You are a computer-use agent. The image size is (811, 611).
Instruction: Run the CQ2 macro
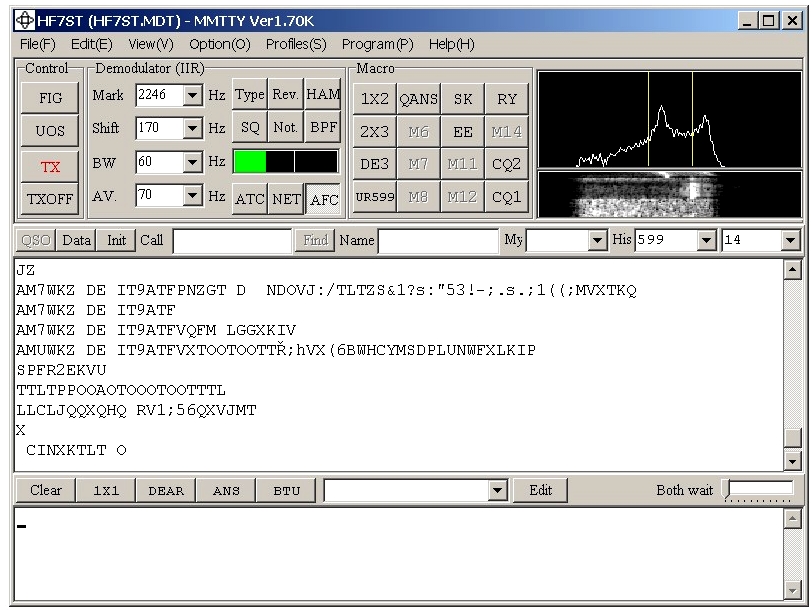[506, 164]
